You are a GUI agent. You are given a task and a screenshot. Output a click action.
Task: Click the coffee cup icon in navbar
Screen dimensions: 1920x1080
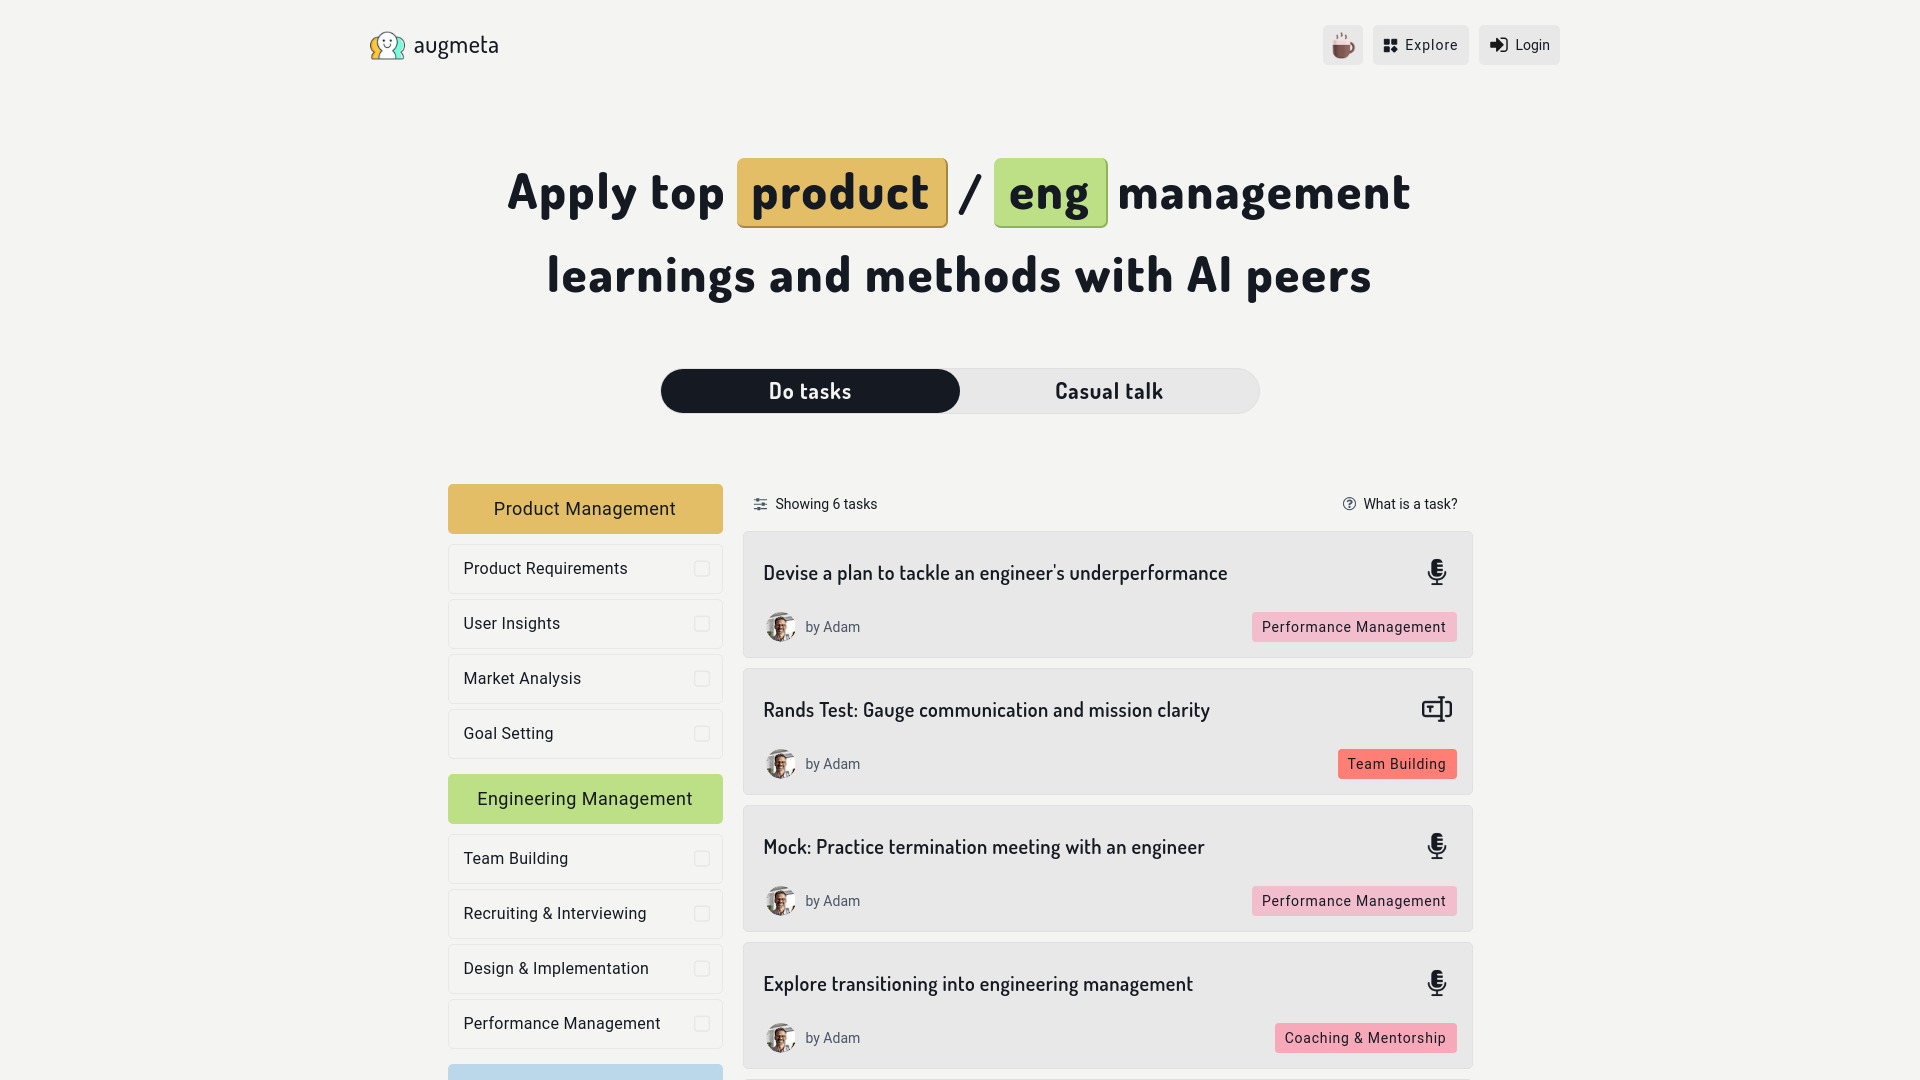point(1342,45)
